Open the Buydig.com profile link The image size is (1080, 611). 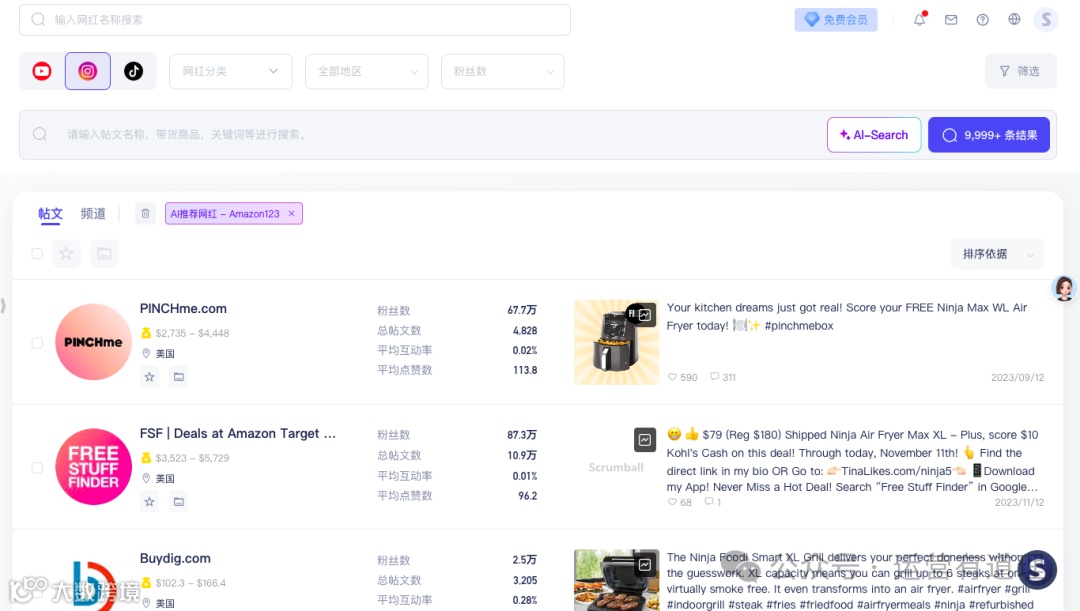pyautogui.click(x=175, y=558)
